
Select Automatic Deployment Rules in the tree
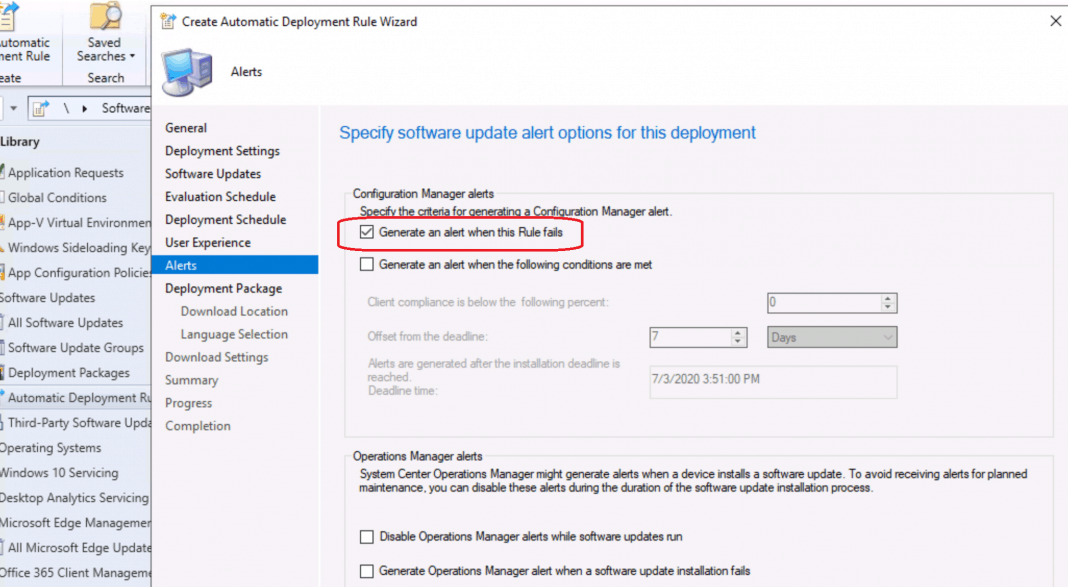tap(78, 398)
